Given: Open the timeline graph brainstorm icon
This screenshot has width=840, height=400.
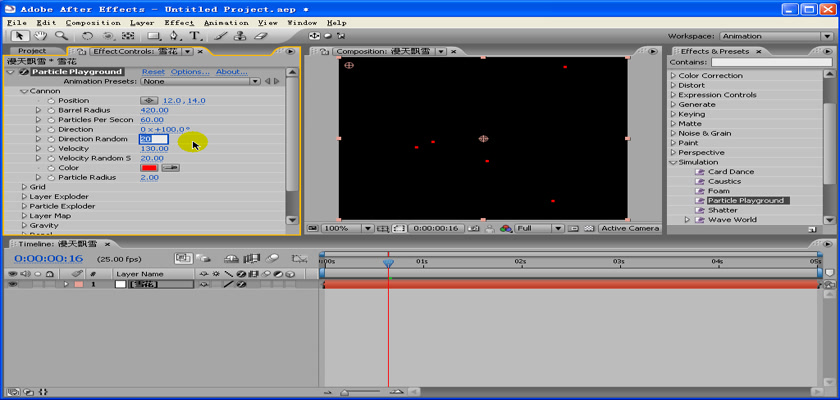Looking at the screenshot, I should (299, 258).
